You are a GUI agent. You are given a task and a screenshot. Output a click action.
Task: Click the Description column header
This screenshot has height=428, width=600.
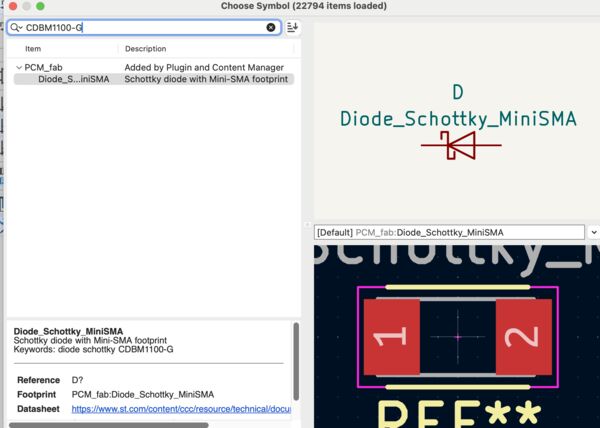[145, 49]
